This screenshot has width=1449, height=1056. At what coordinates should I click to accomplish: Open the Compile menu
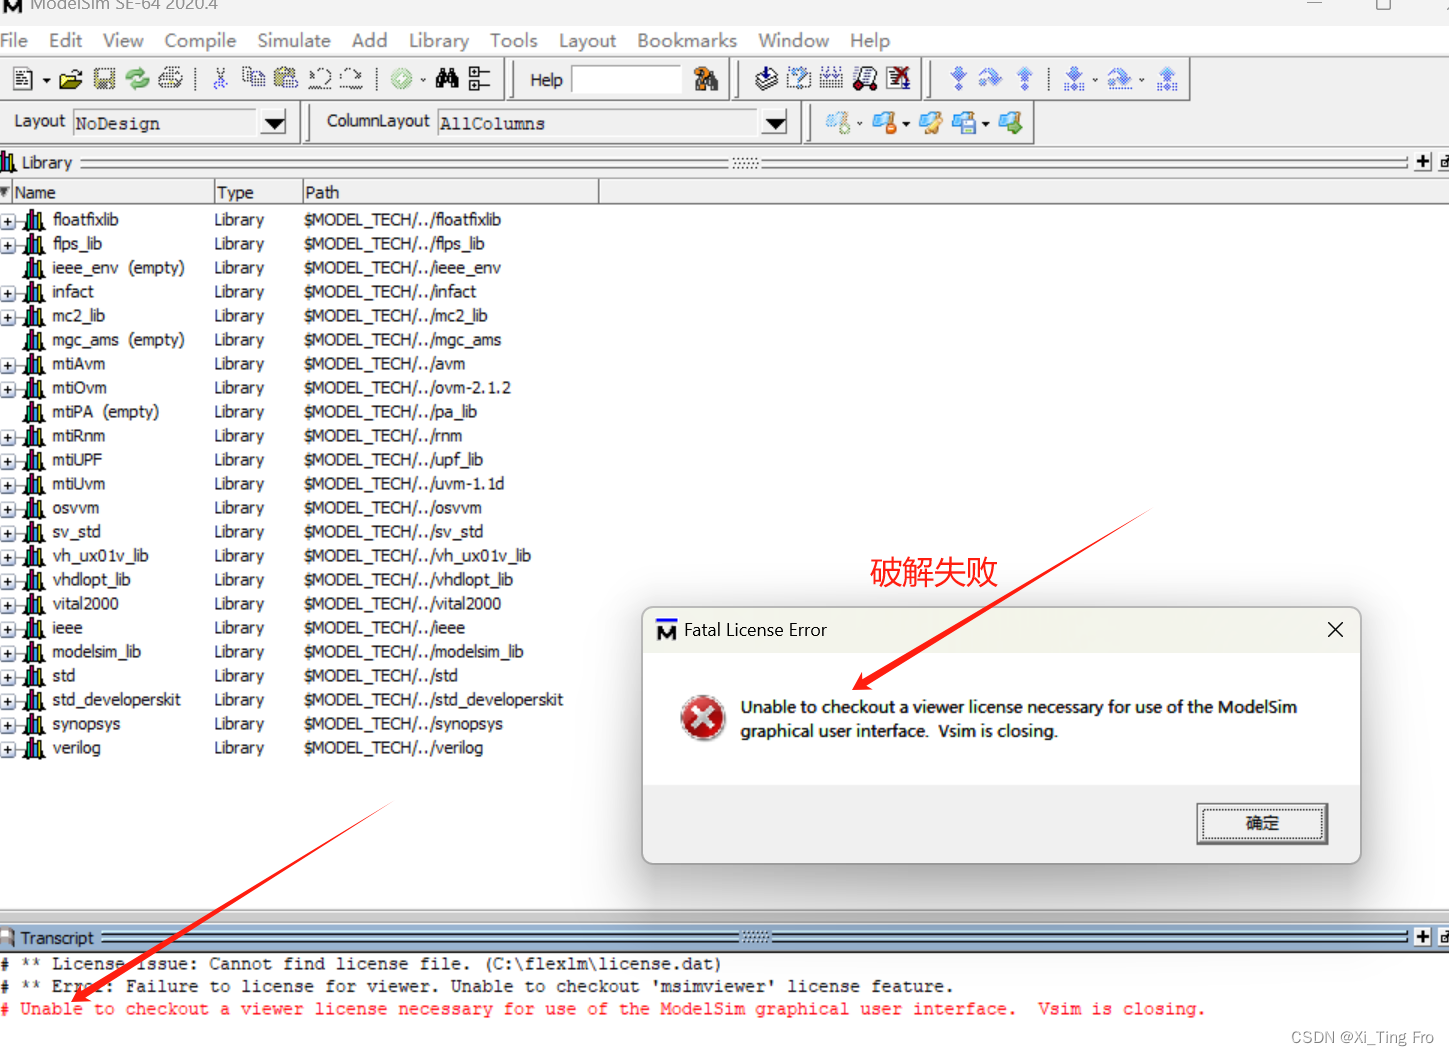tap(200, 41)
